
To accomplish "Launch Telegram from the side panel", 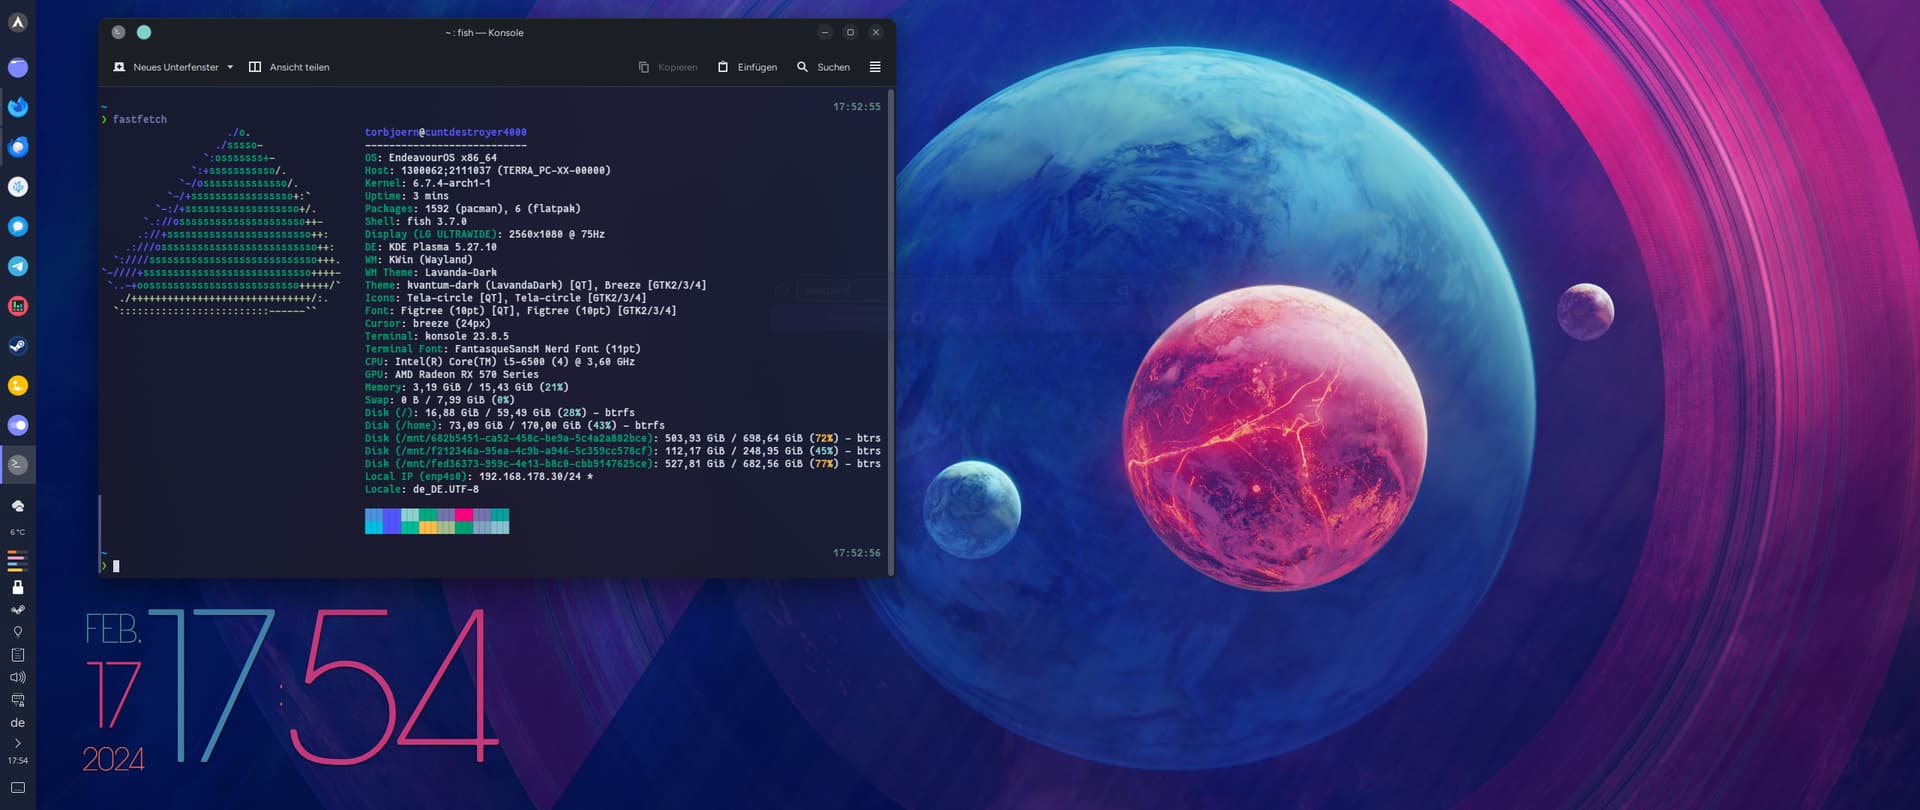I will [18, 266].
